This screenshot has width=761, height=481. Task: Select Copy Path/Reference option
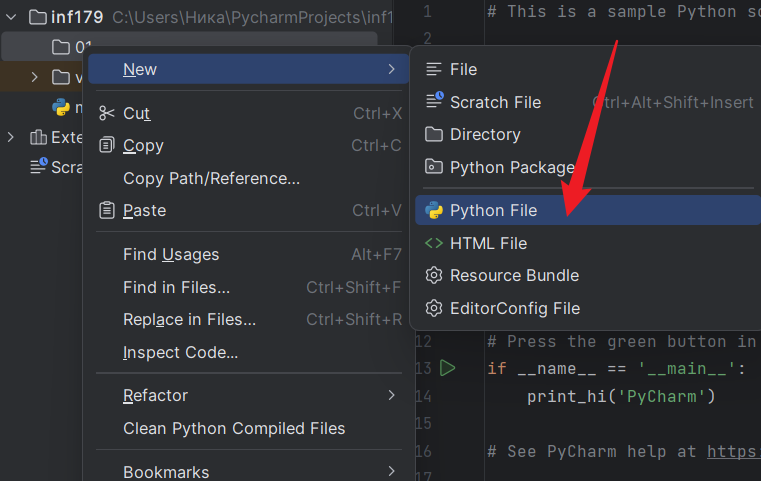[x=211, y=178]
